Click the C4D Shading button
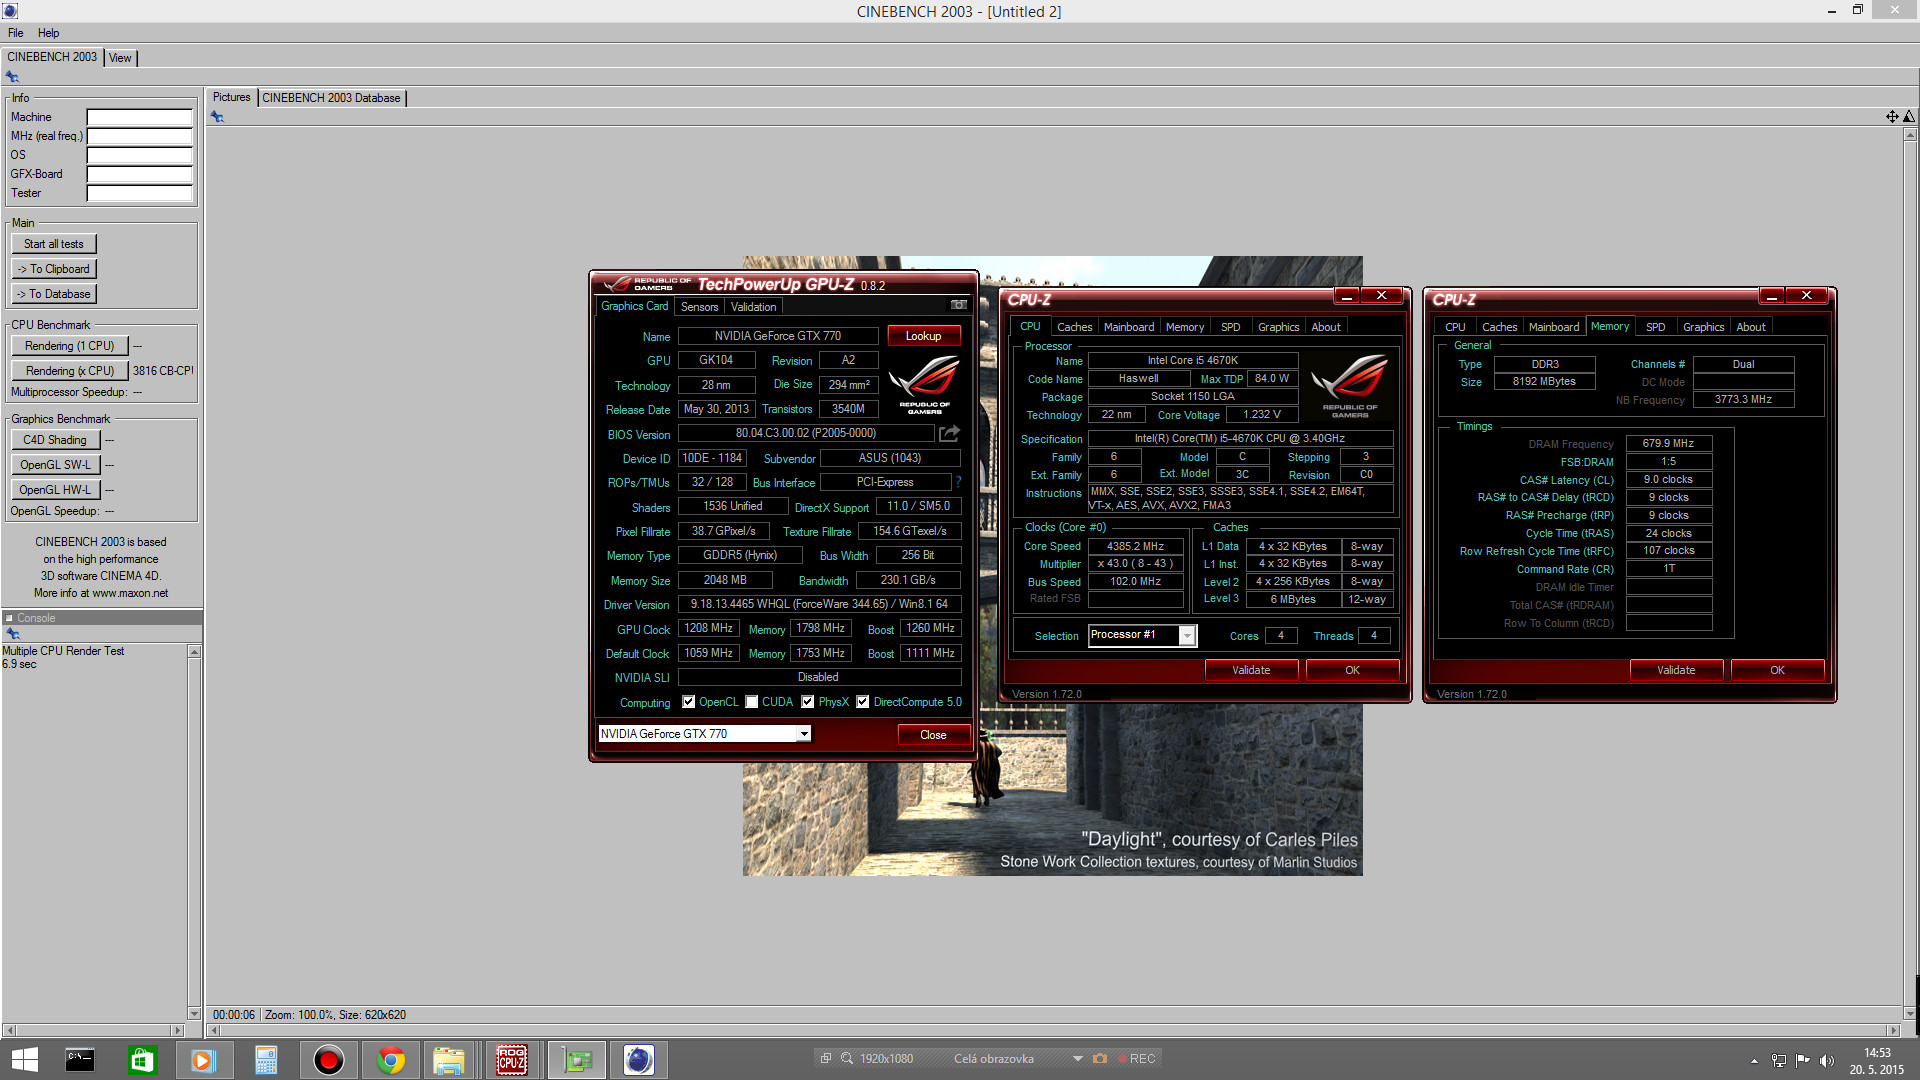Image resolution: width=1920 pixels, height=1080 pixels. (55, 440)
